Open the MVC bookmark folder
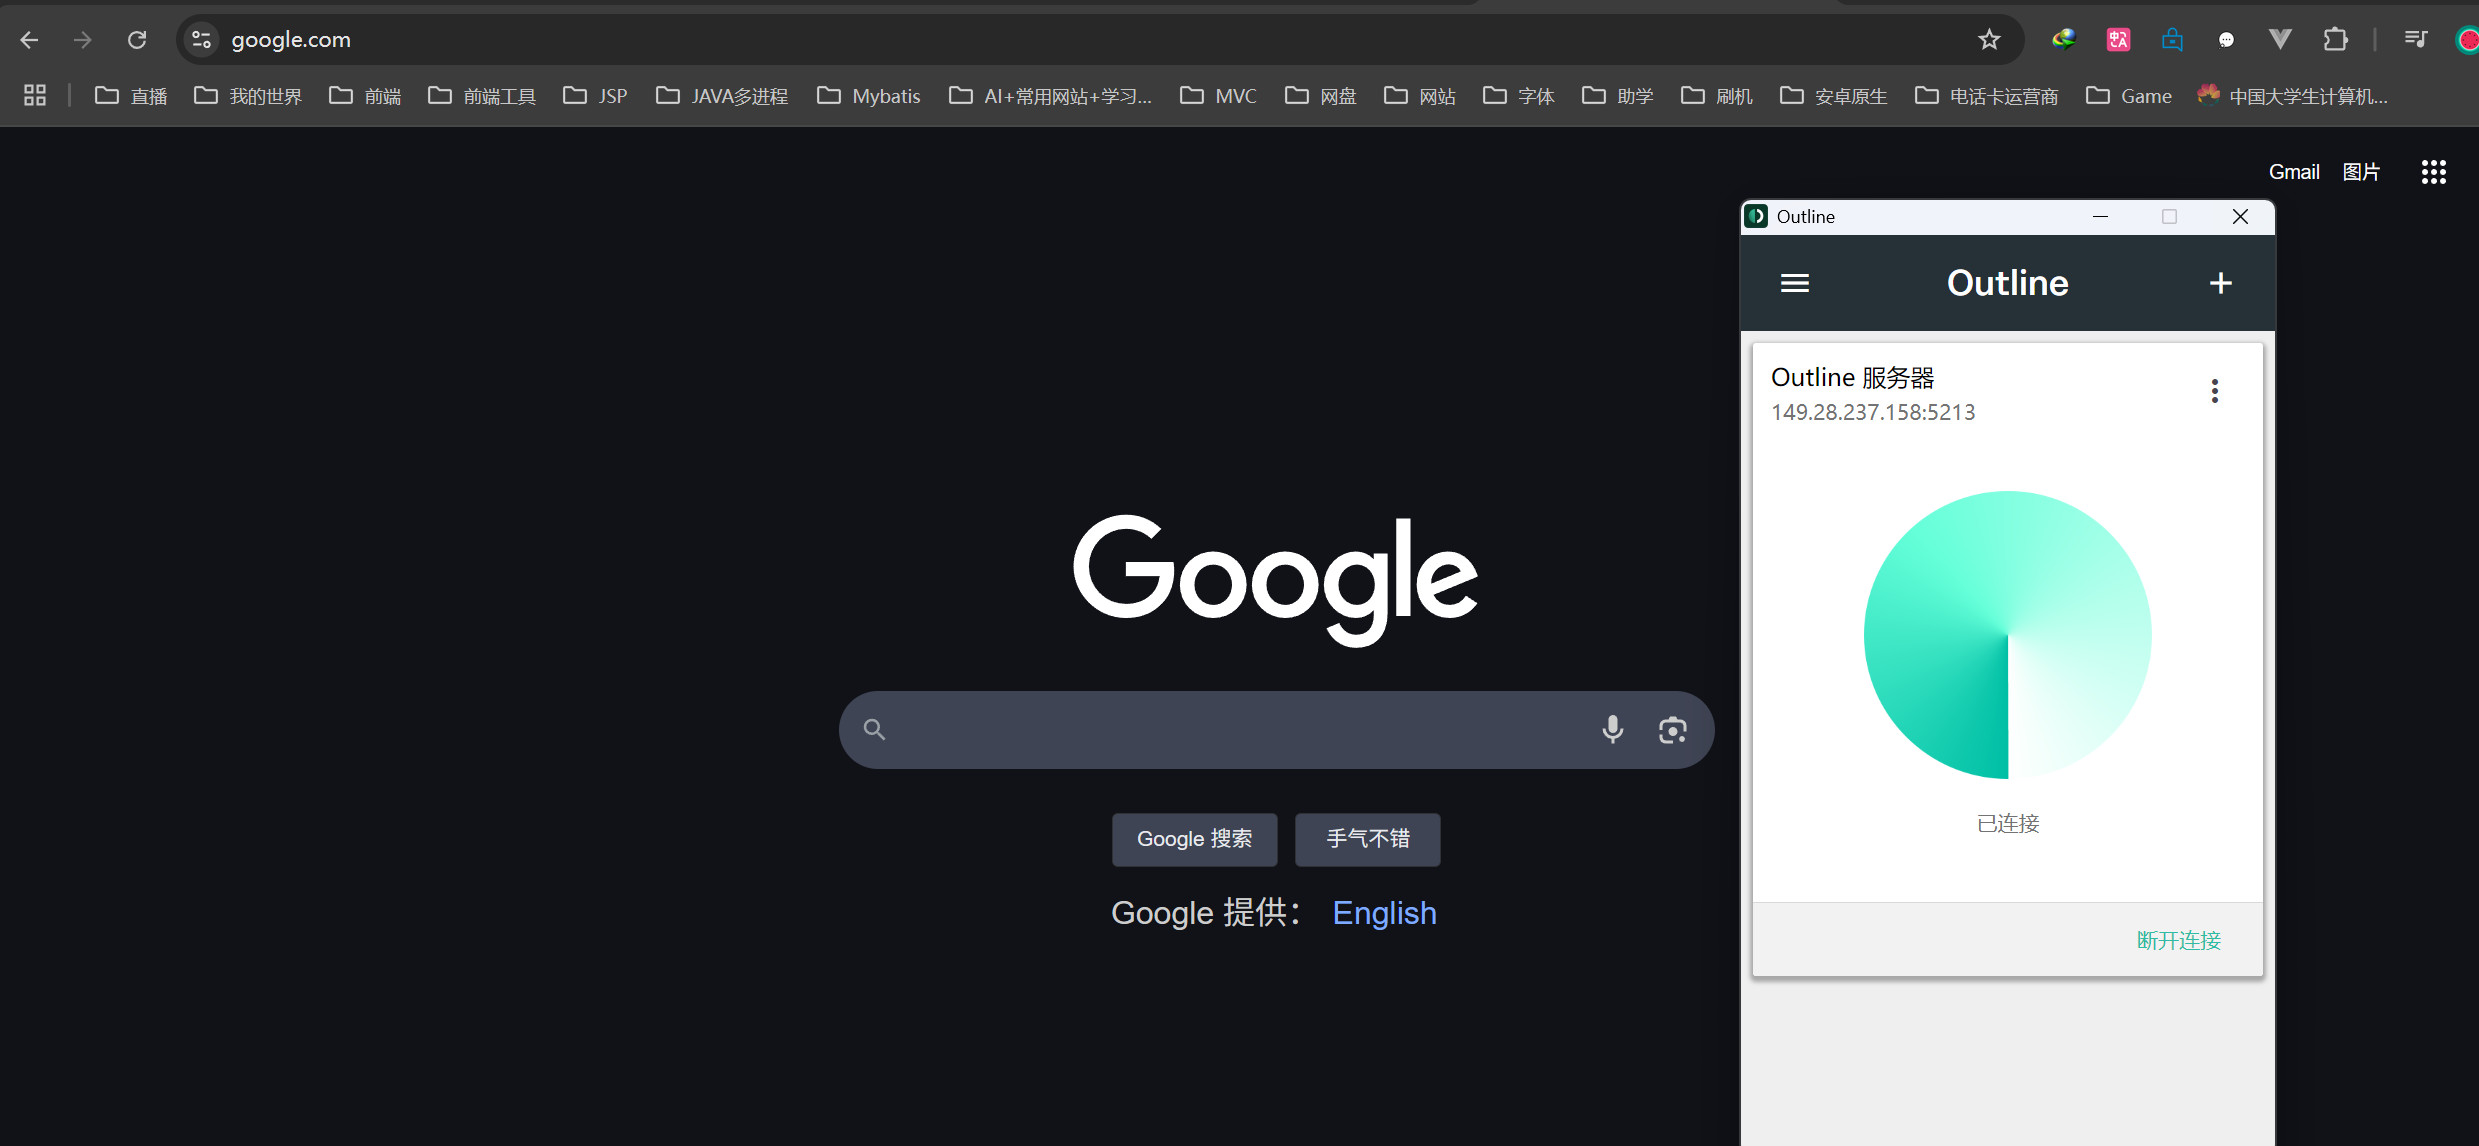Image resolution: width=2479 pixels, height=1146 pixels. (1218, 96)
